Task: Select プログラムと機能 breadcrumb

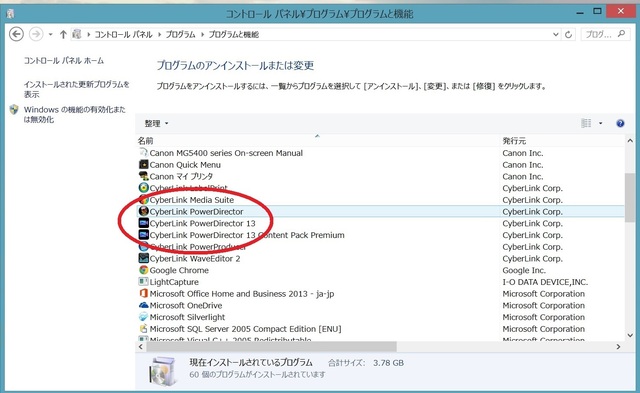Action: click(233, 35)
